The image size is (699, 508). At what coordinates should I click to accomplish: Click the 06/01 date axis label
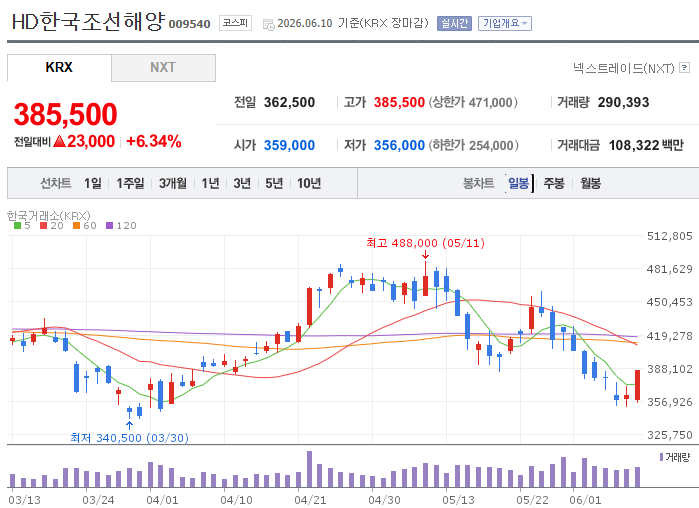[x=585, y=500]
